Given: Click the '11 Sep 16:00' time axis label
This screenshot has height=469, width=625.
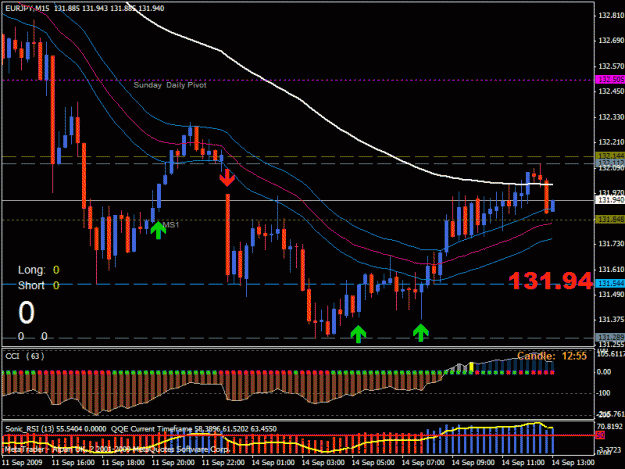Looking at the screenshot, I should [x=73, y=463].
